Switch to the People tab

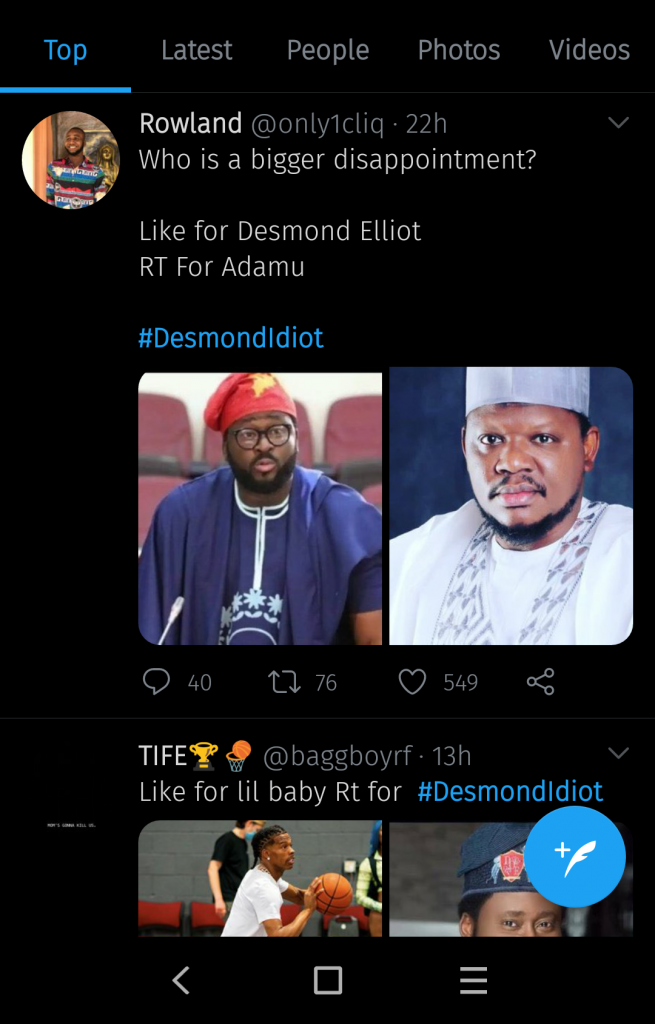pos(327,50)
